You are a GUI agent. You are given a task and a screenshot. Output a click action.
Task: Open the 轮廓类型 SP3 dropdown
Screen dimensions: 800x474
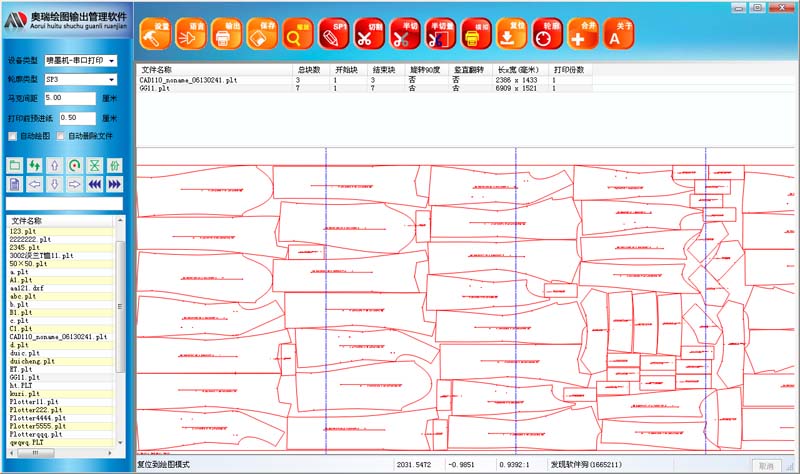[x=81, y=80]
